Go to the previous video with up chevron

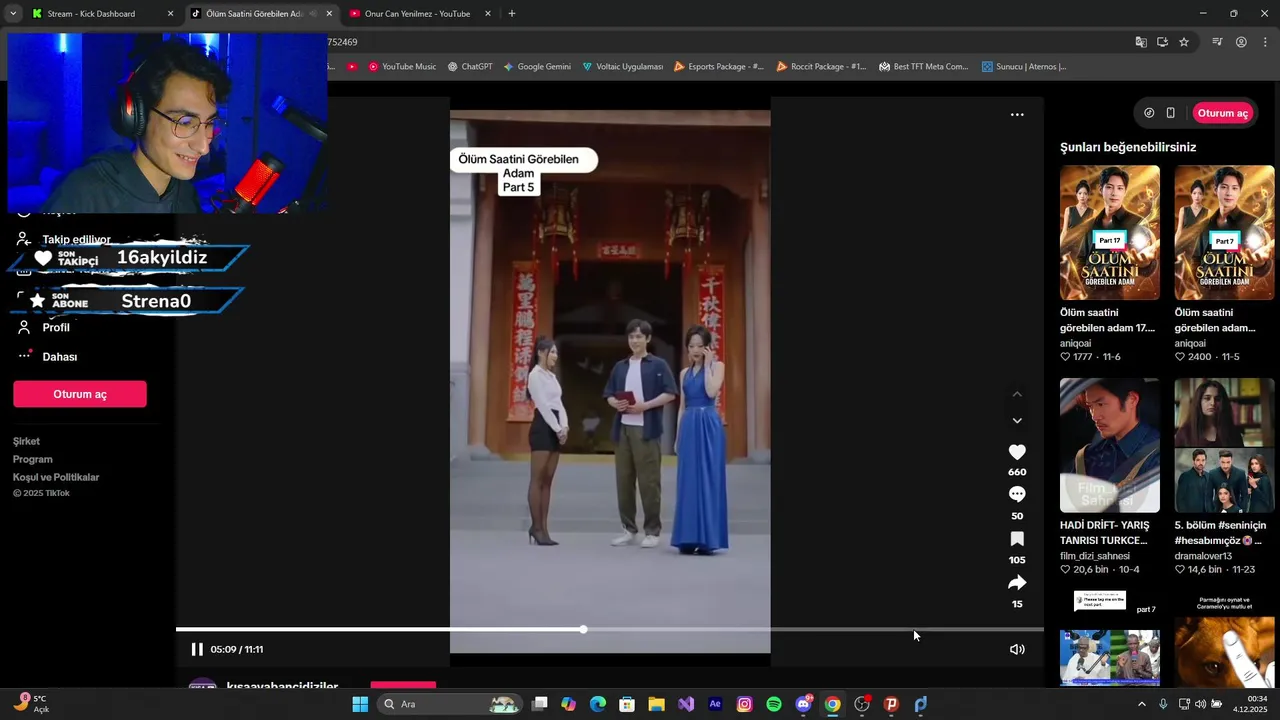click(1017, 394)
